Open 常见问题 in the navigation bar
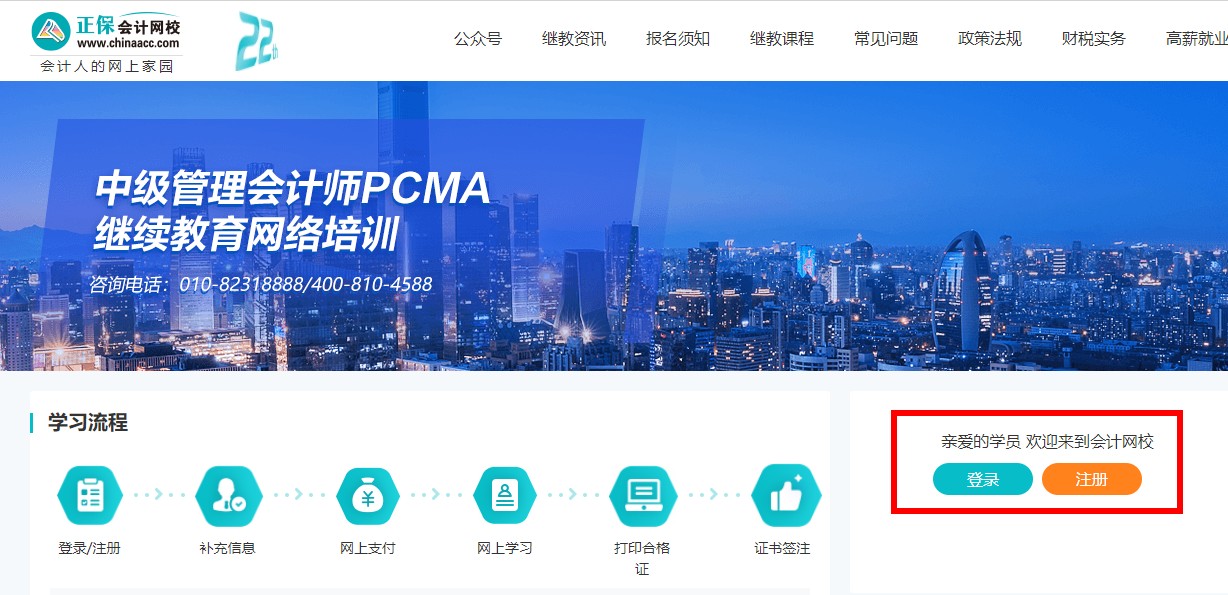1228x595 pixels. point(886,39)
